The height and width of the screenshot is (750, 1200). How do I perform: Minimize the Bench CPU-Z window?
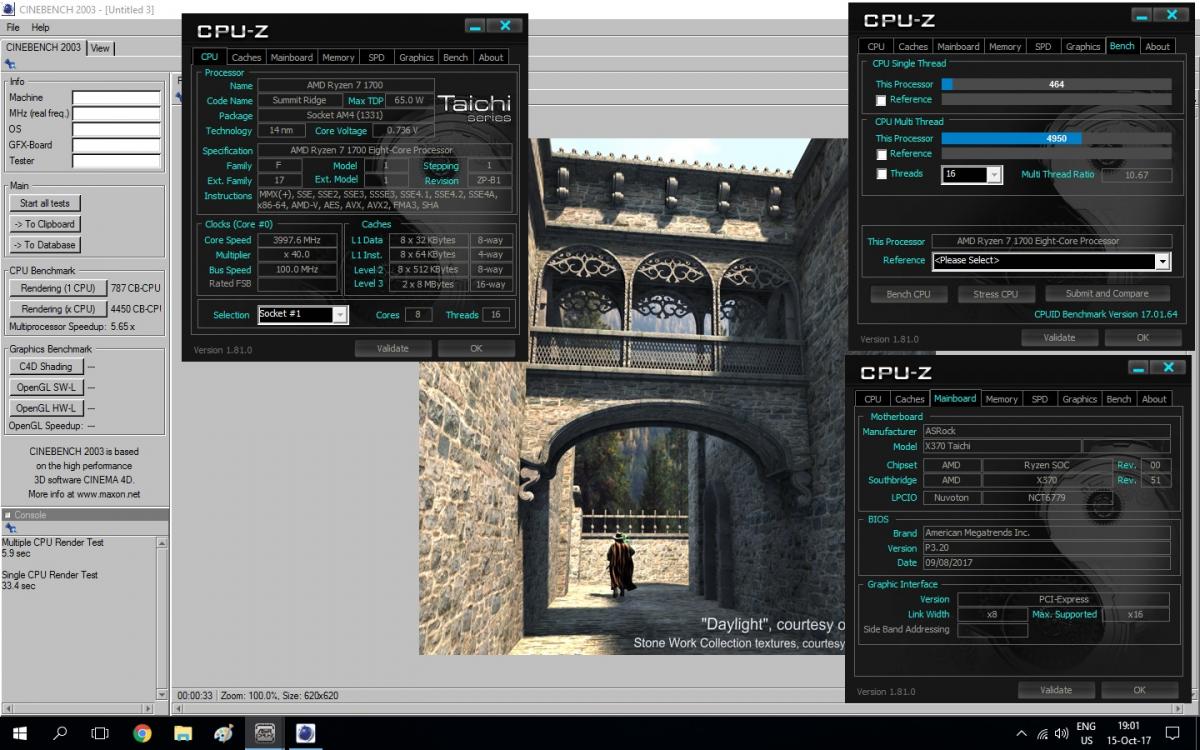click(x=1143, y=16)
